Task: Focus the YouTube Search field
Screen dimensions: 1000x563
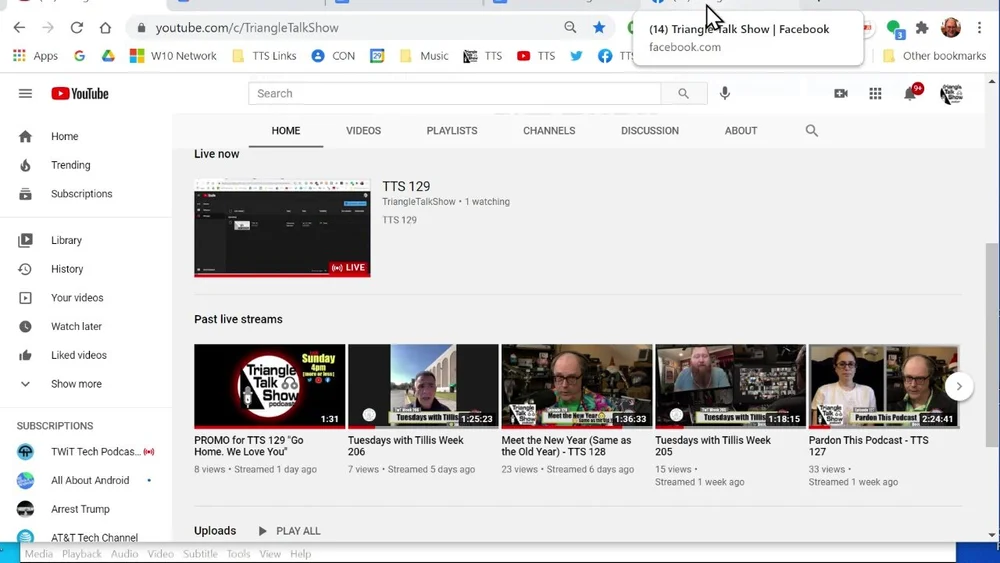Action: [455, 94]
